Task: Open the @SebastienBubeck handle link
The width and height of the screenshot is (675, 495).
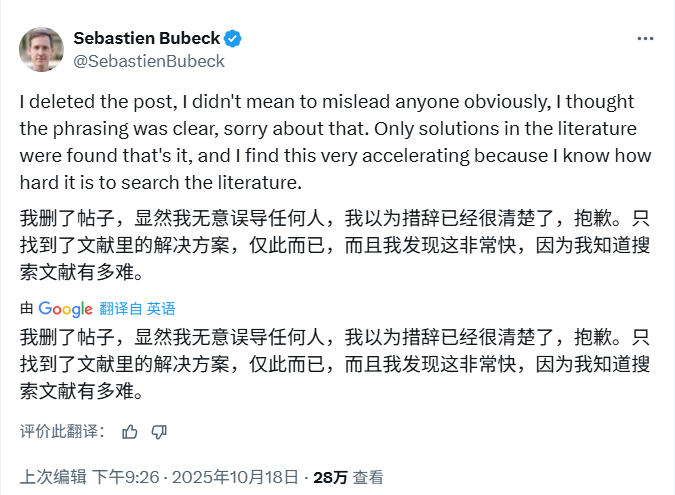Action: click(x=149, y=61)
